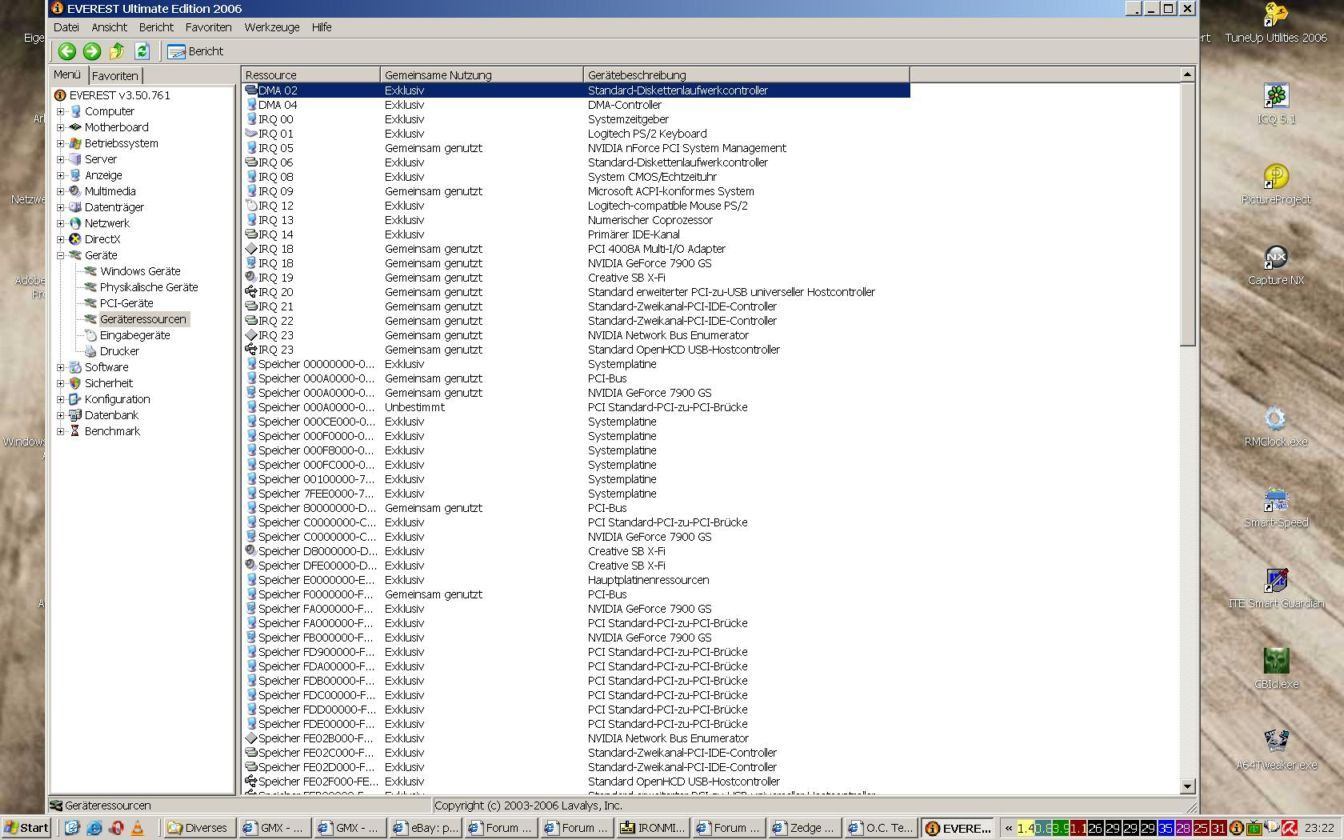1344x840 pixels.
Task: Select PCI-Geräte in the tree
Action: click(126, 303)
